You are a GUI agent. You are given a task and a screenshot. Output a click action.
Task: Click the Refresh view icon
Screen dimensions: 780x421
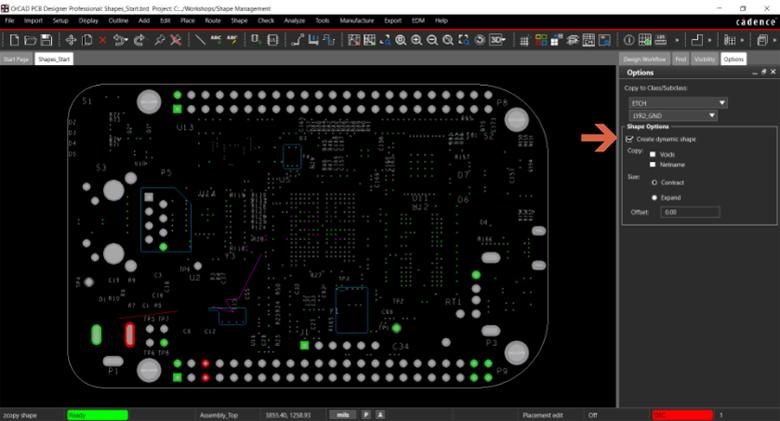coord(480,40)
